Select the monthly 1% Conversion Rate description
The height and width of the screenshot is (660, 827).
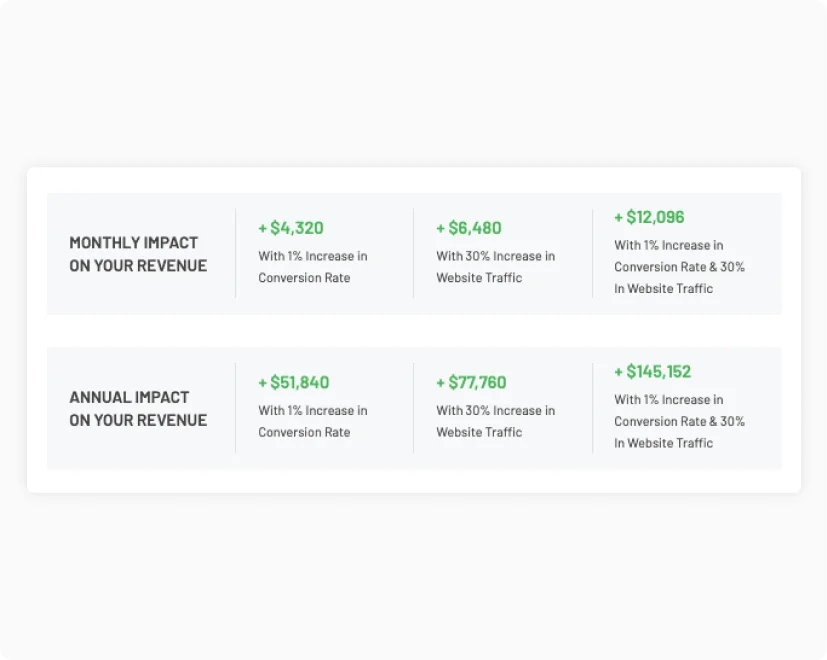[x=313, y=266]
